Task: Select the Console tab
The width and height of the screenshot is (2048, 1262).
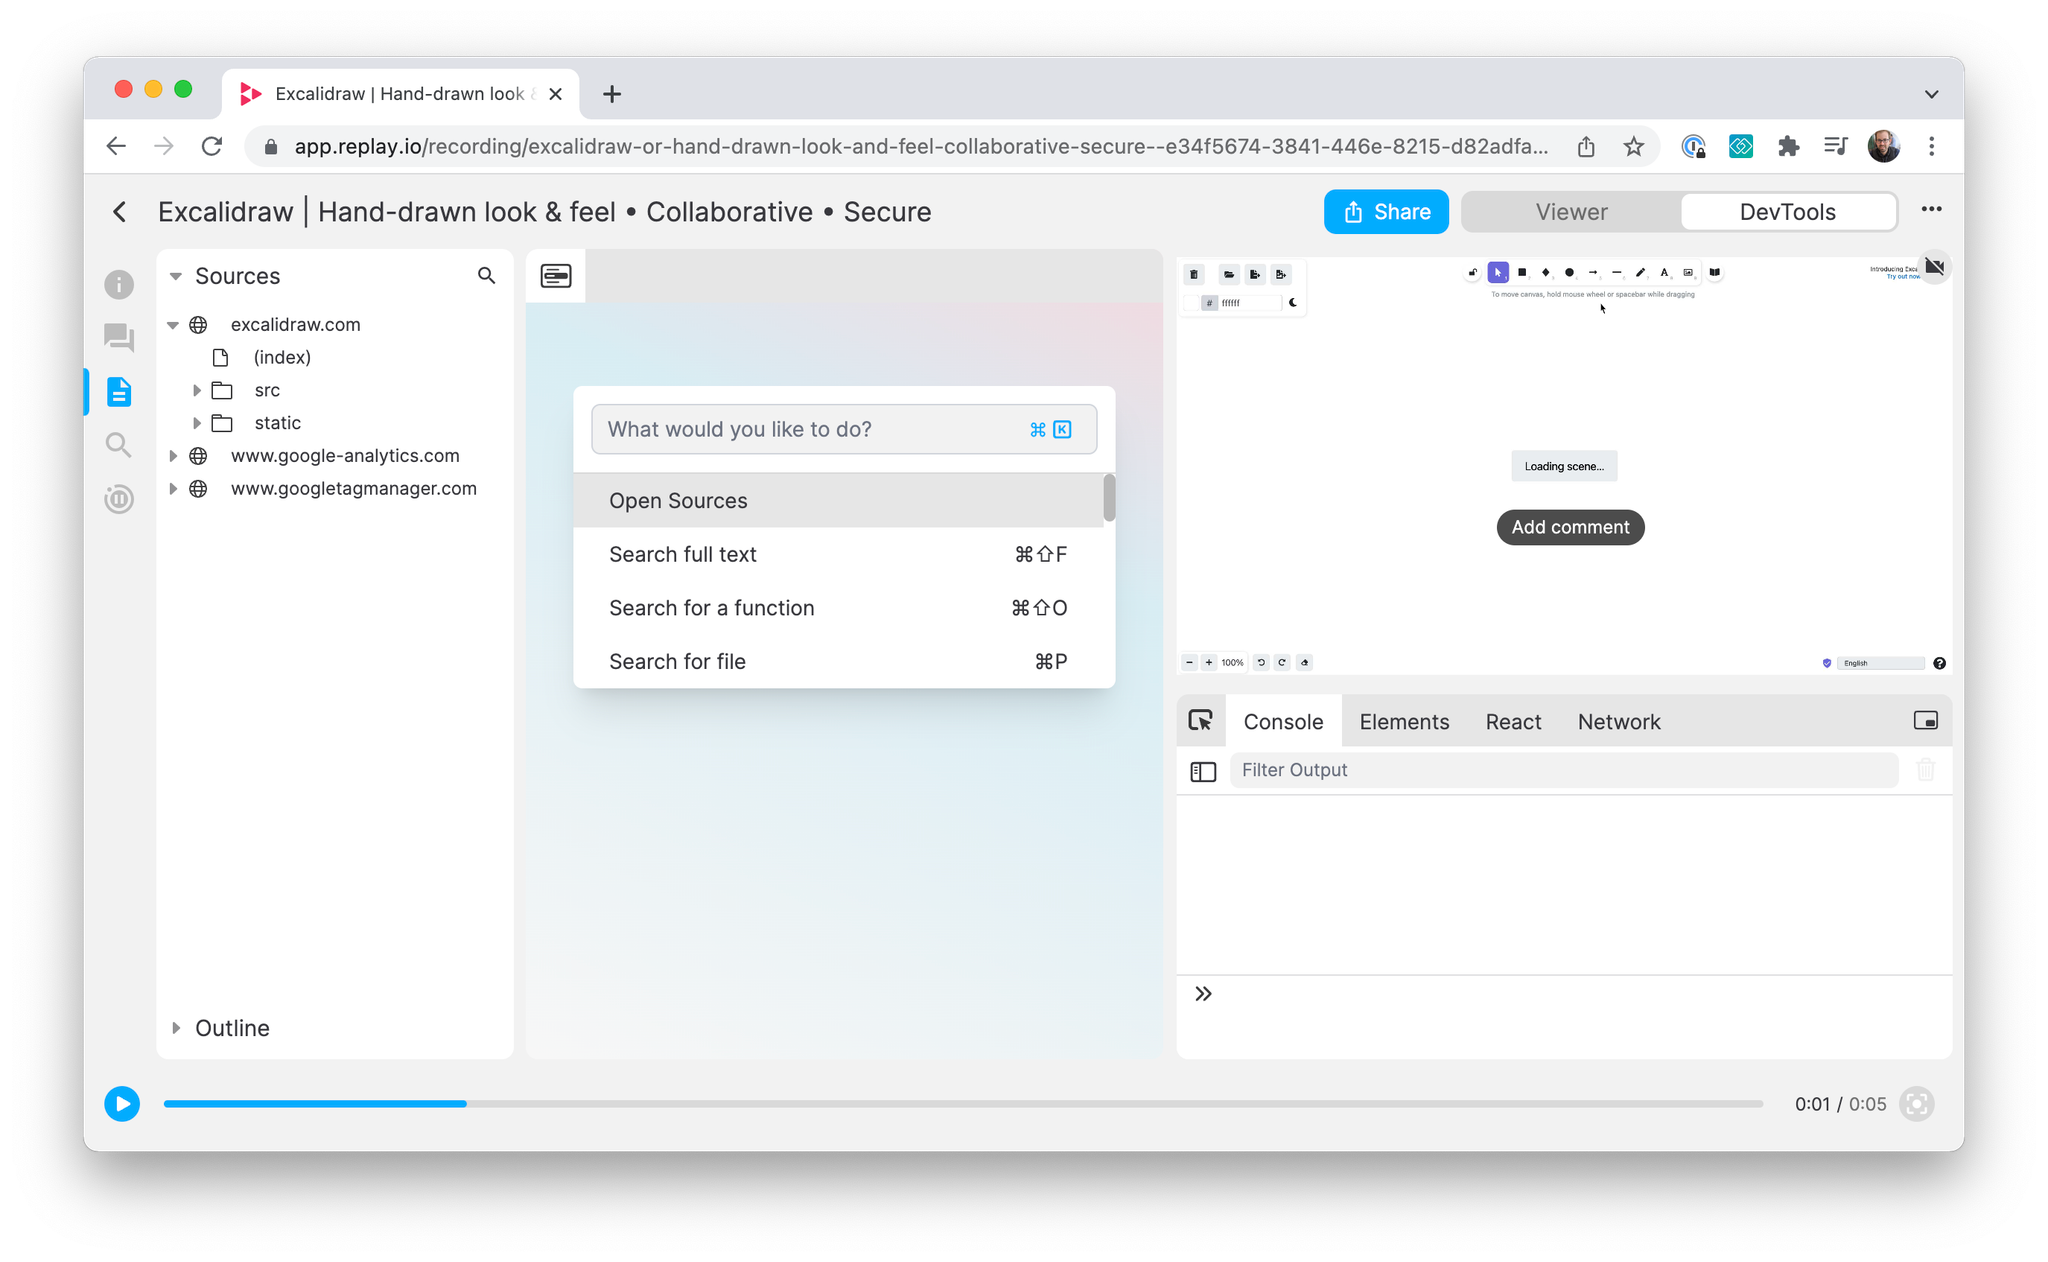Action: (x=1283, y=722)
